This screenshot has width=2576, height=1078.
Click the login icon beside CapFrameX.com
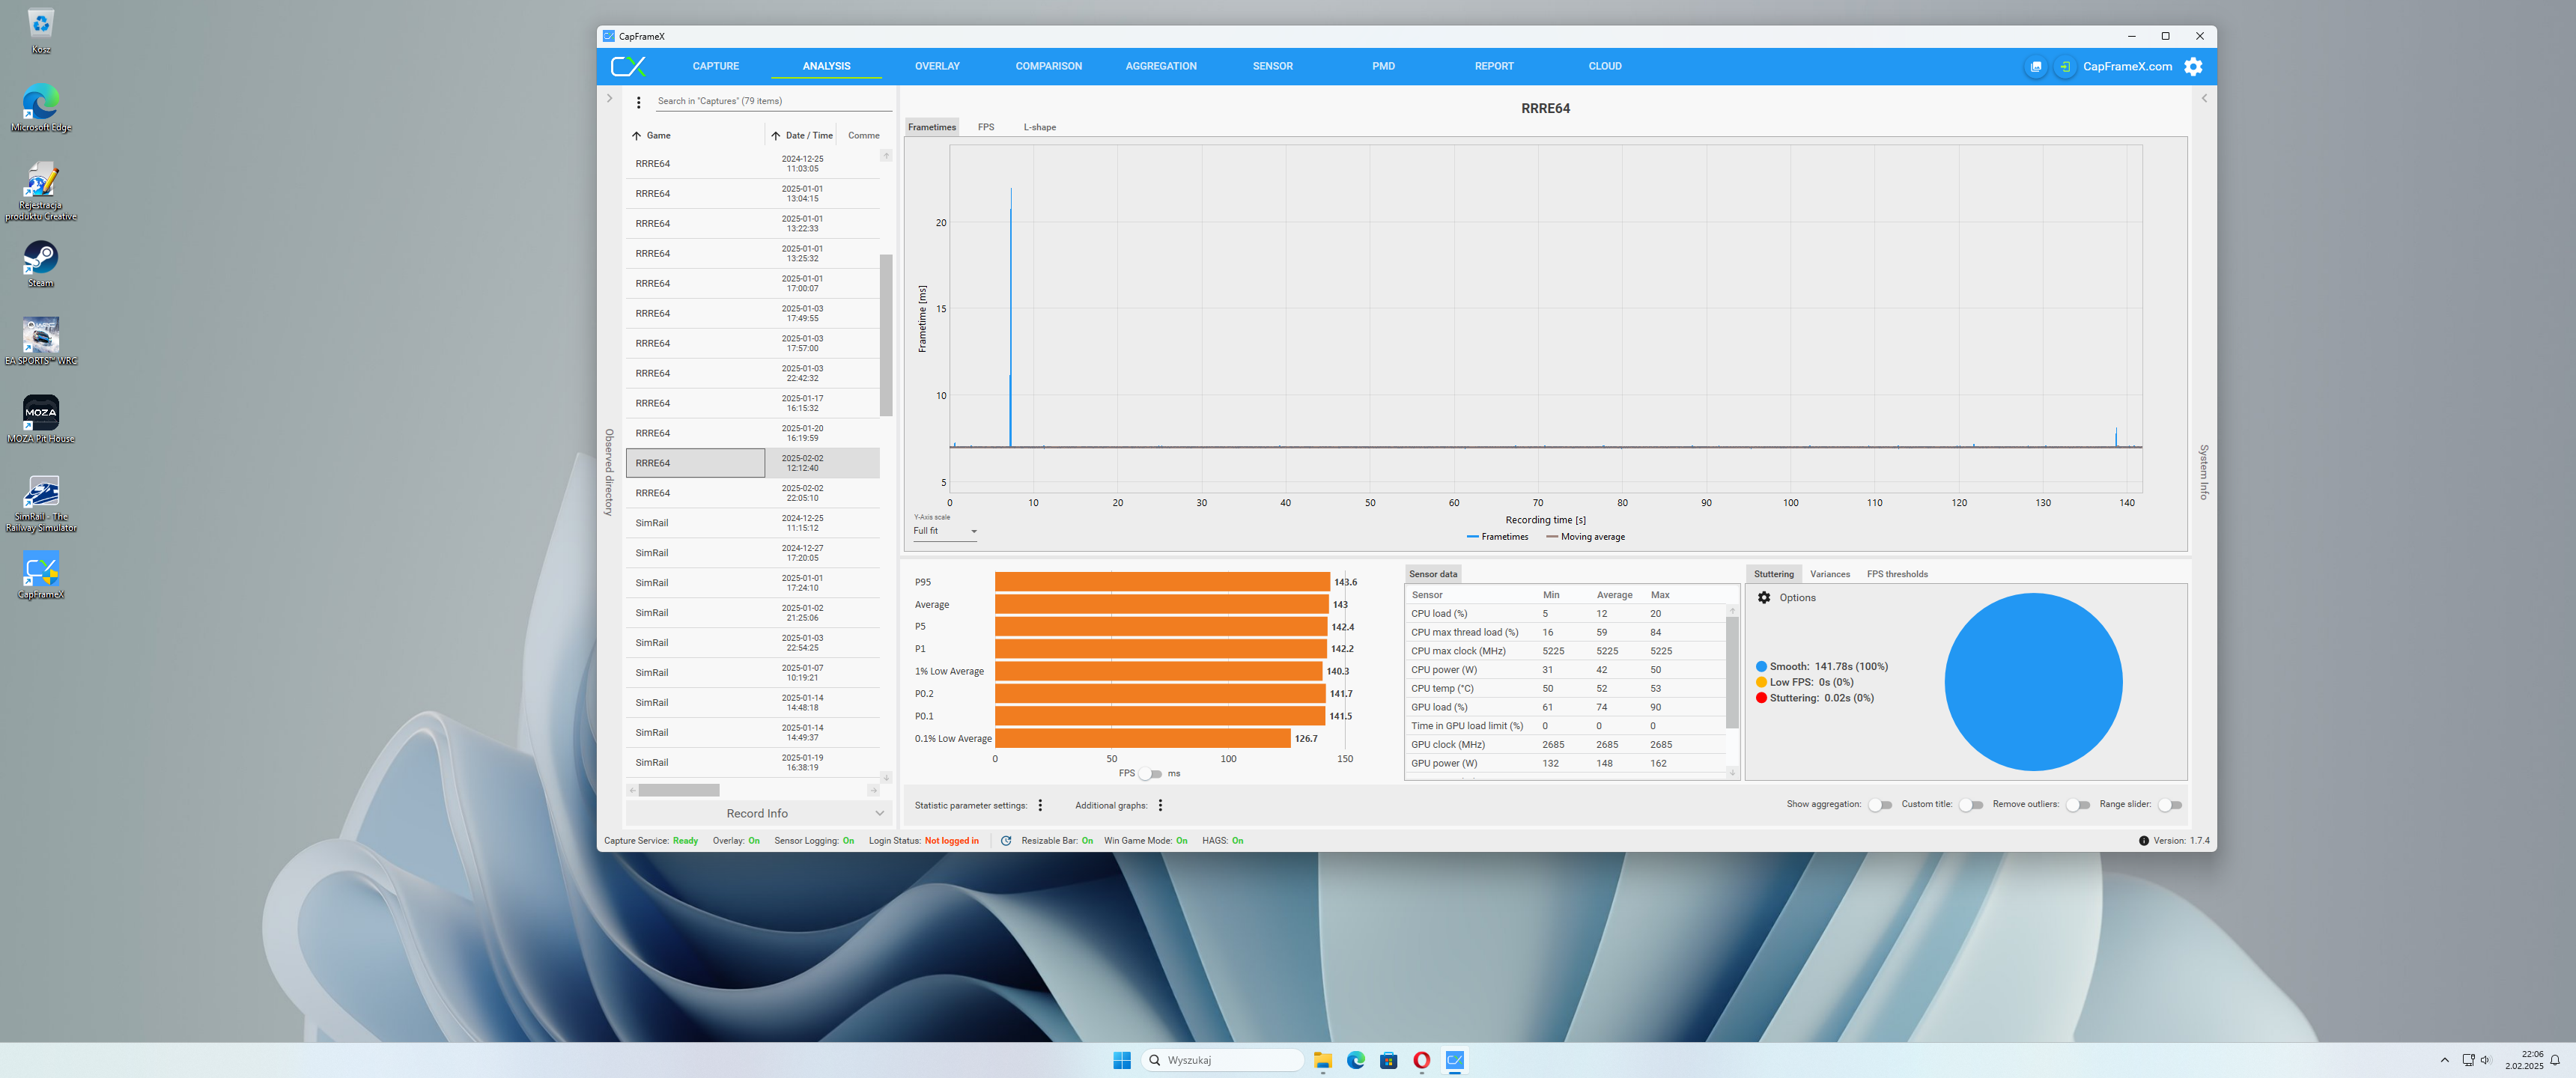2064,67
